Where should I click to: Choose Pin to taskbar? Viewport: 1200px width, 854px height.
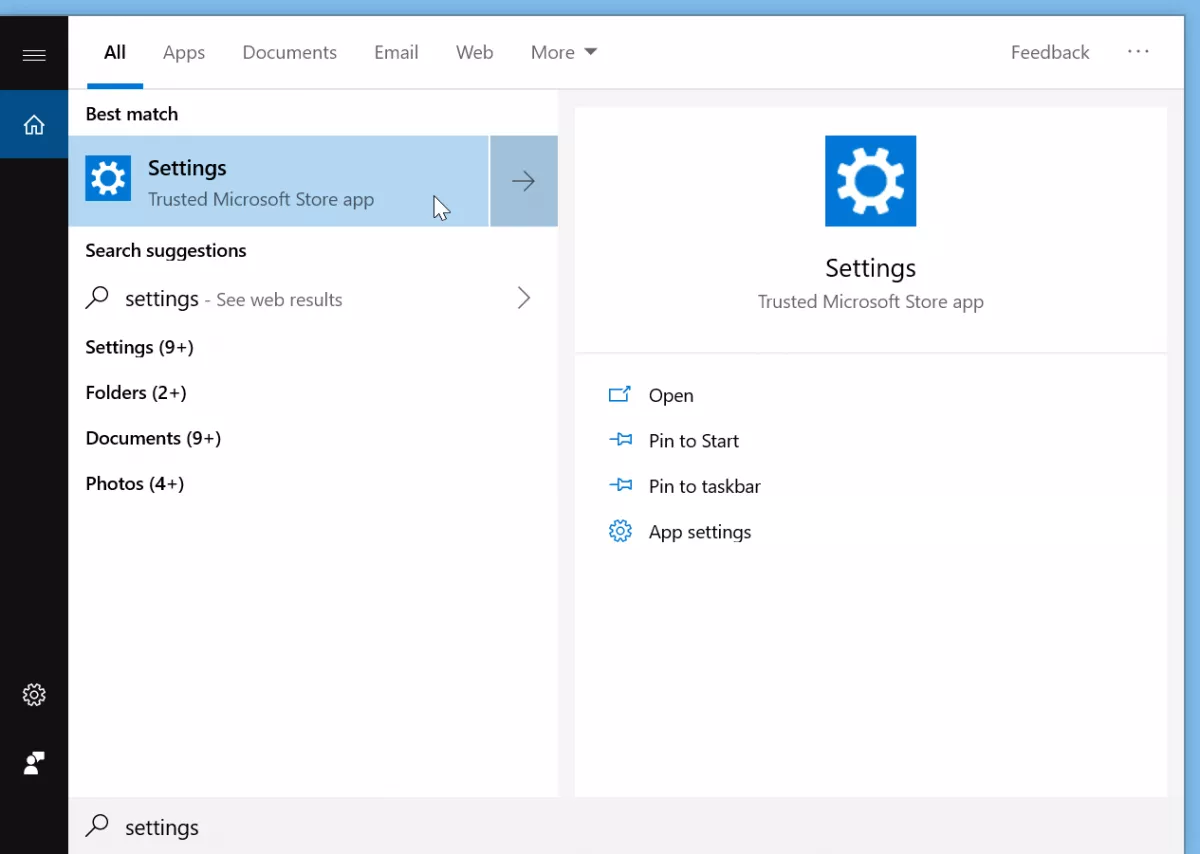(705, 486)
